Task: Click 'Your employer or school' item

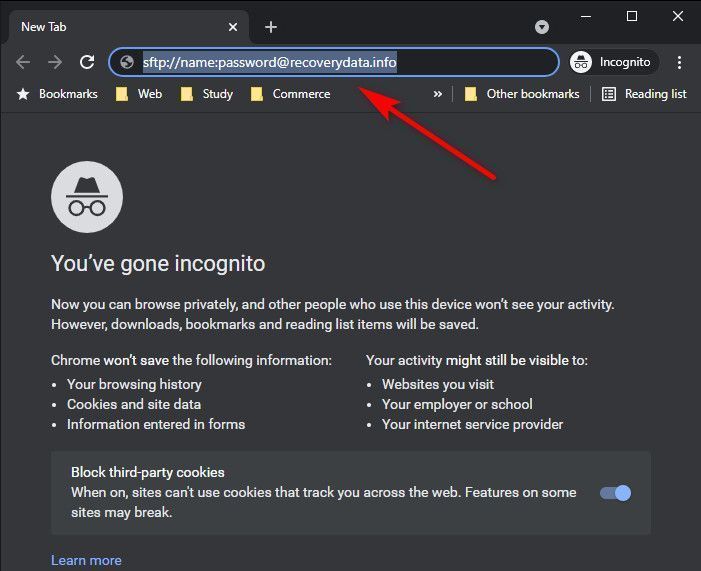Action: pos(457,404)
